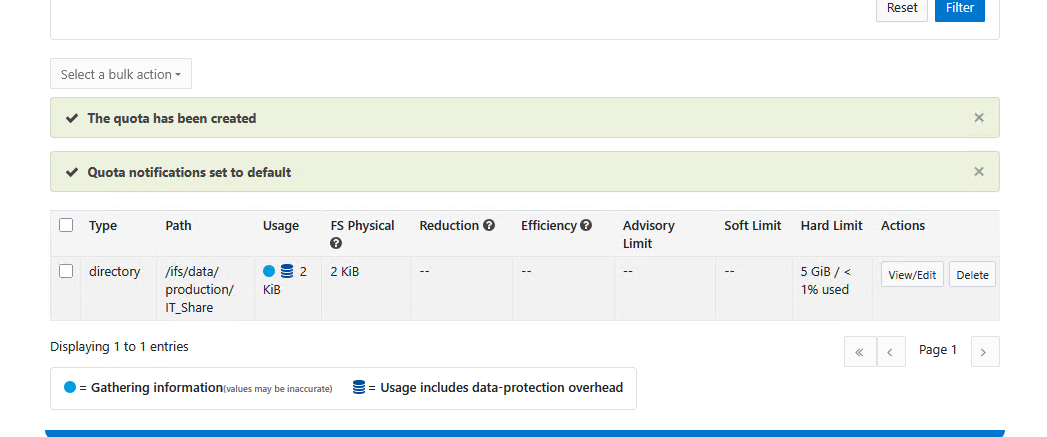The image size is (1047, 437).
Task: Delete the IT_Share directory quota
Action: pyautogui.click(x=972, y=275)
